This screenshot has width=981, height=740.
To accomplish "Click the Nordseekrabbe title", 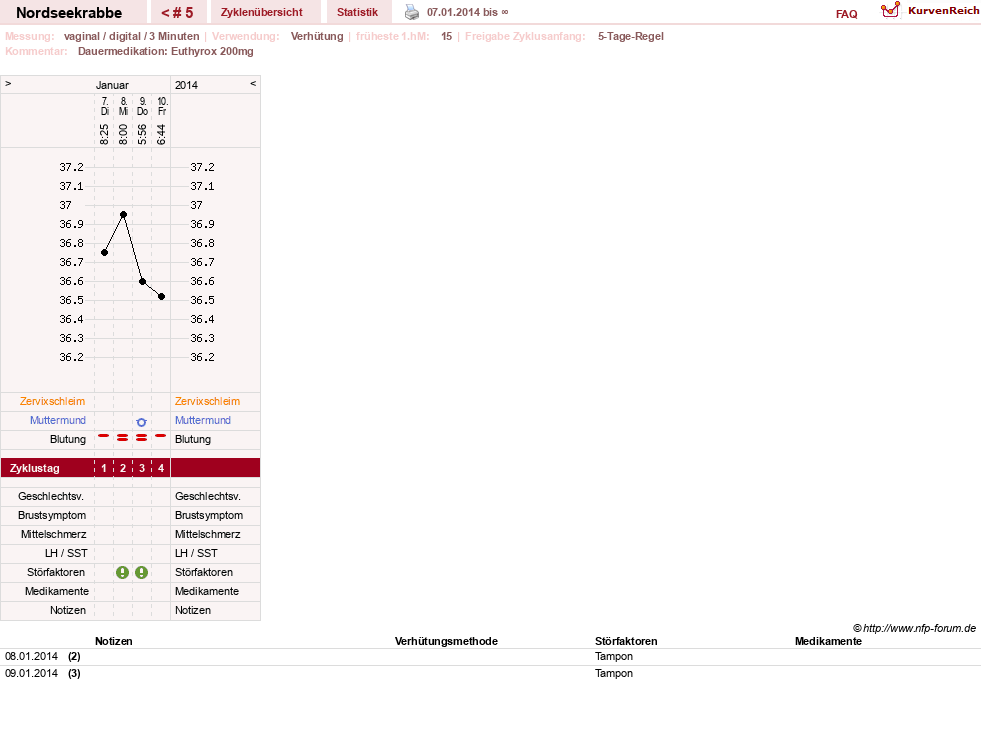I will click(69, 13).
